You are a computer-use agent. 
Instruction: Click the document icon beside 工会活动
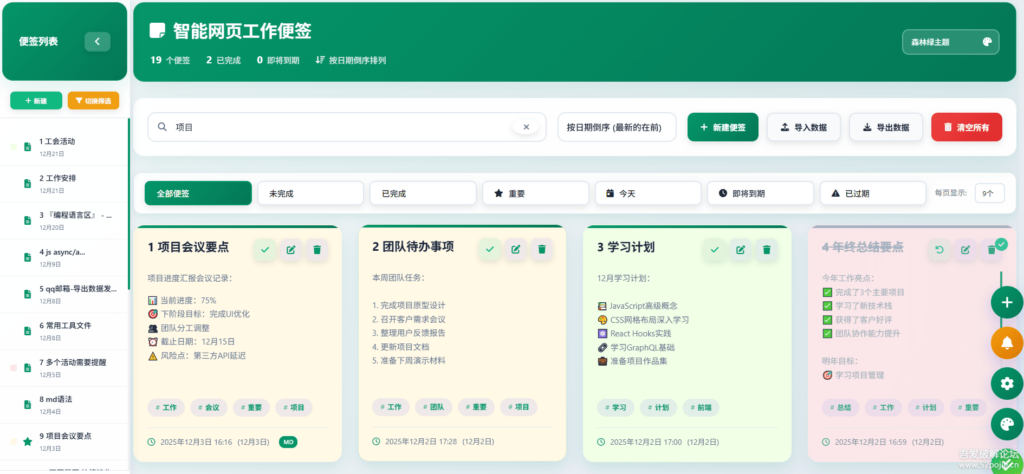27,147
